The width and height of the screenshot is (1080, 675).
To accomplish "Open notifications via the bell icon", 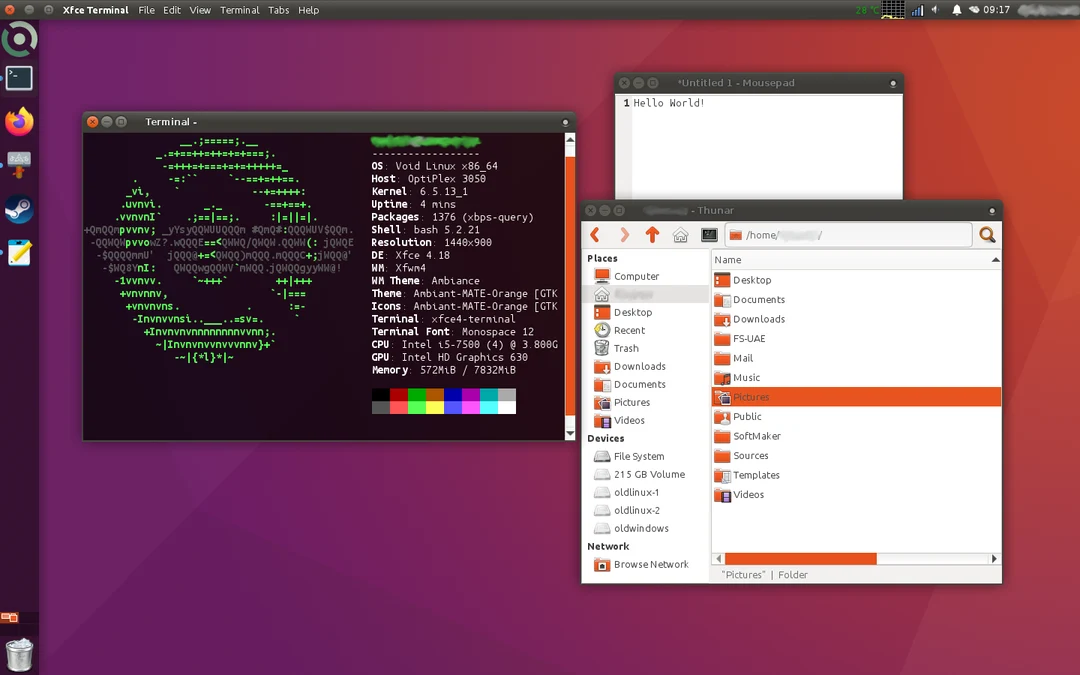I will pyautogui.click(x=957, y=10).
